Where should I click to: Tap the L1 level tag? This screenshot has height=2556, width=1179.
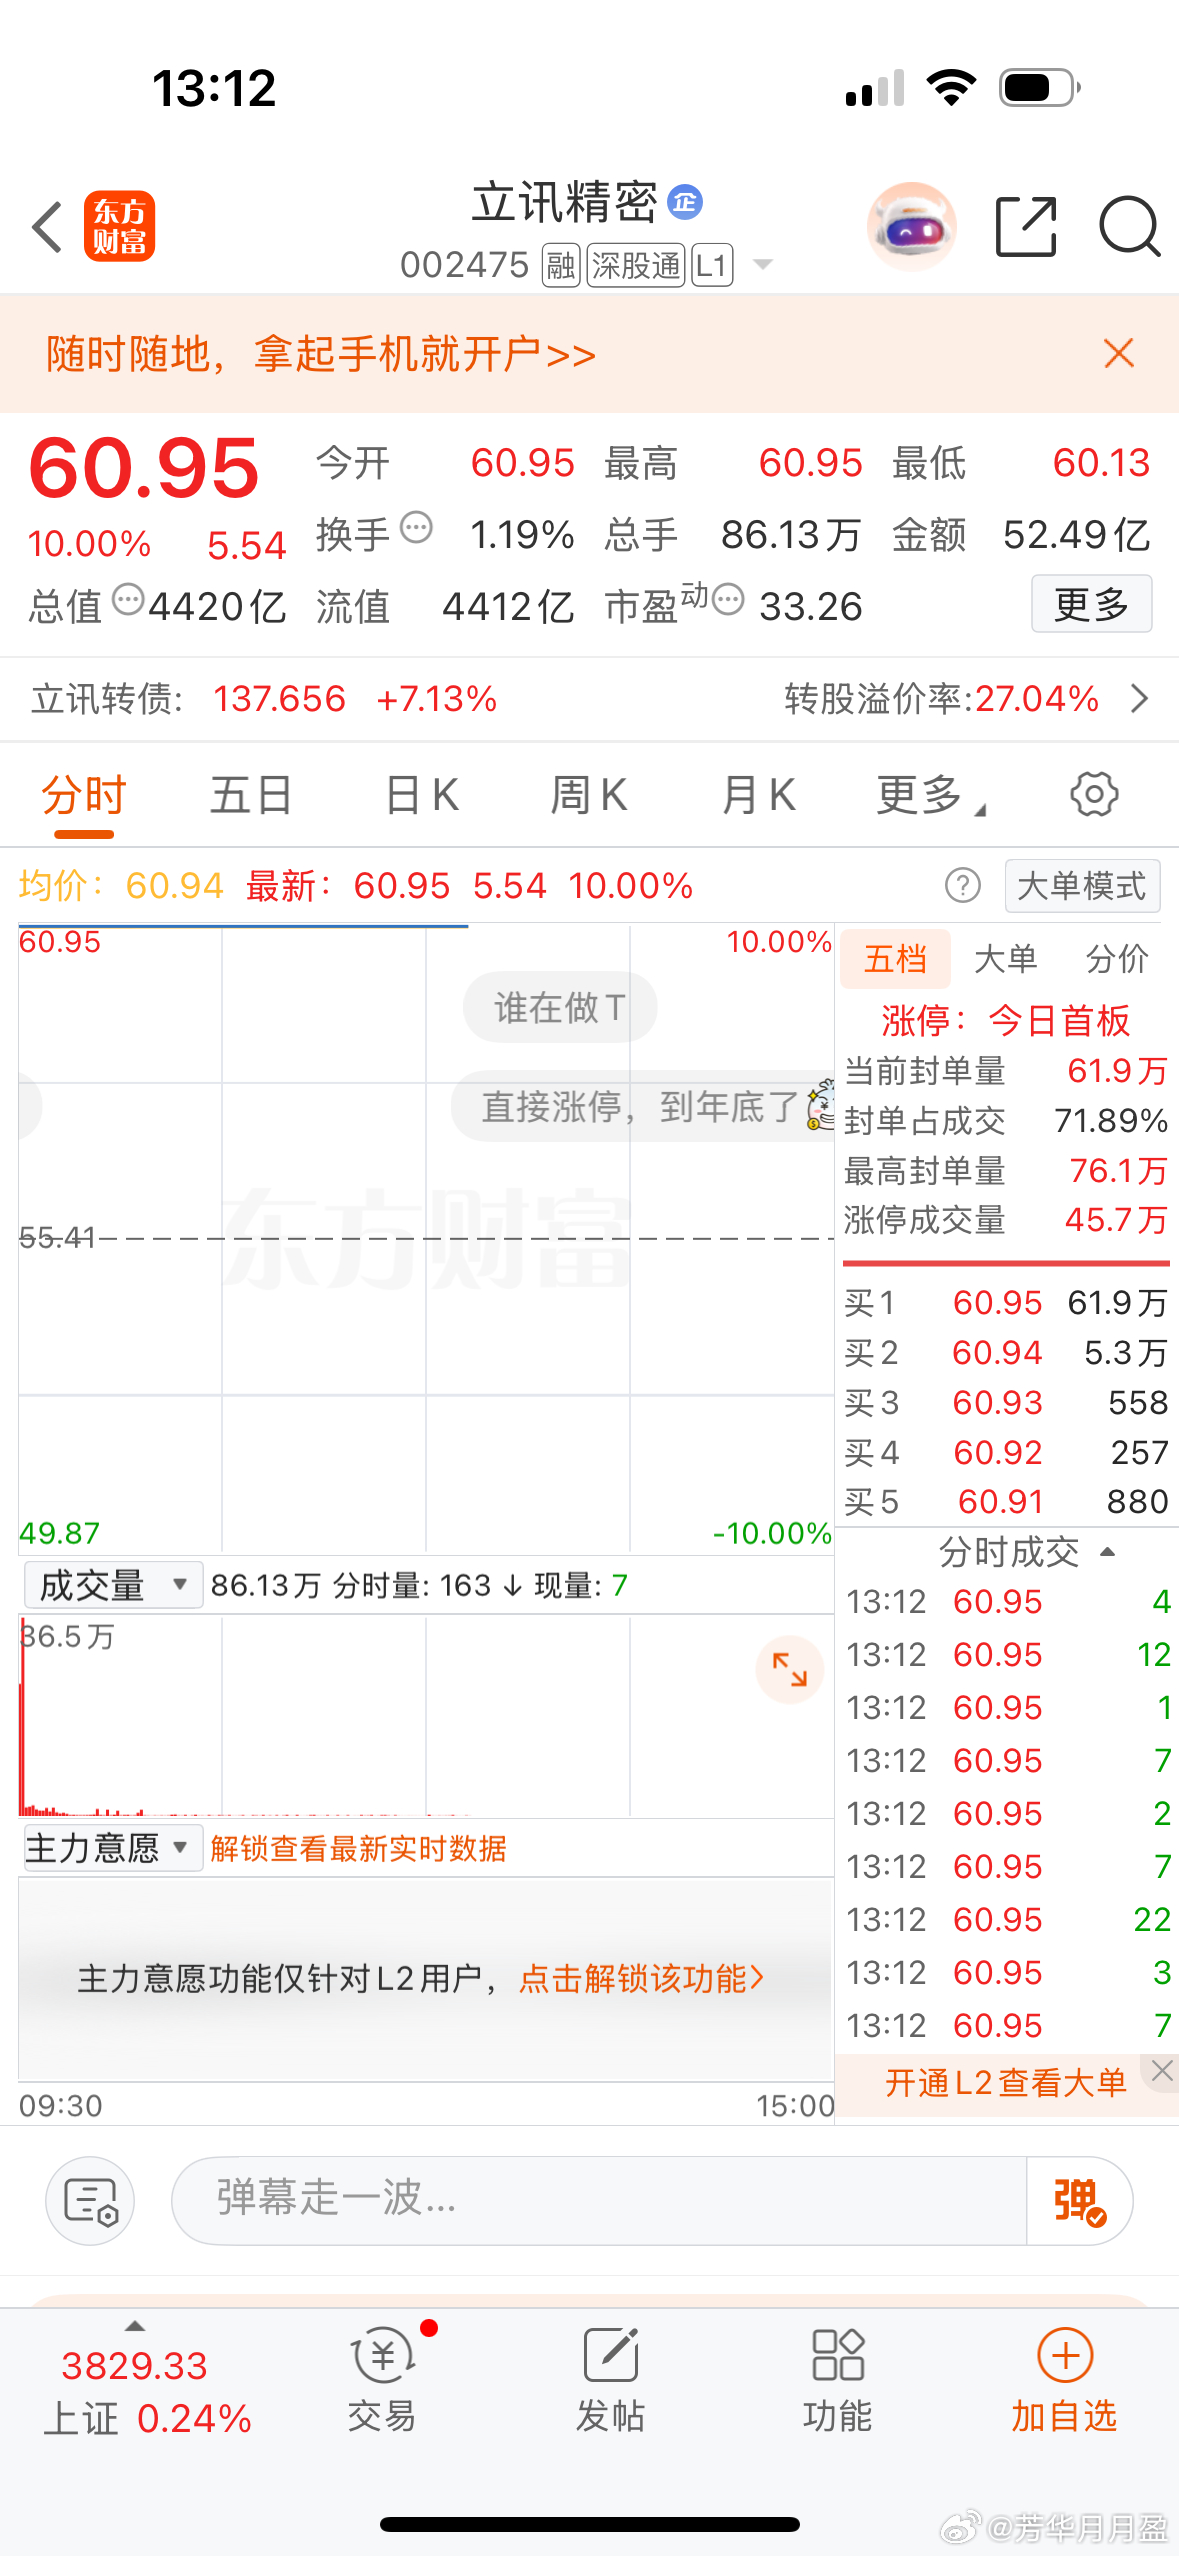click(x=712, y=266)
